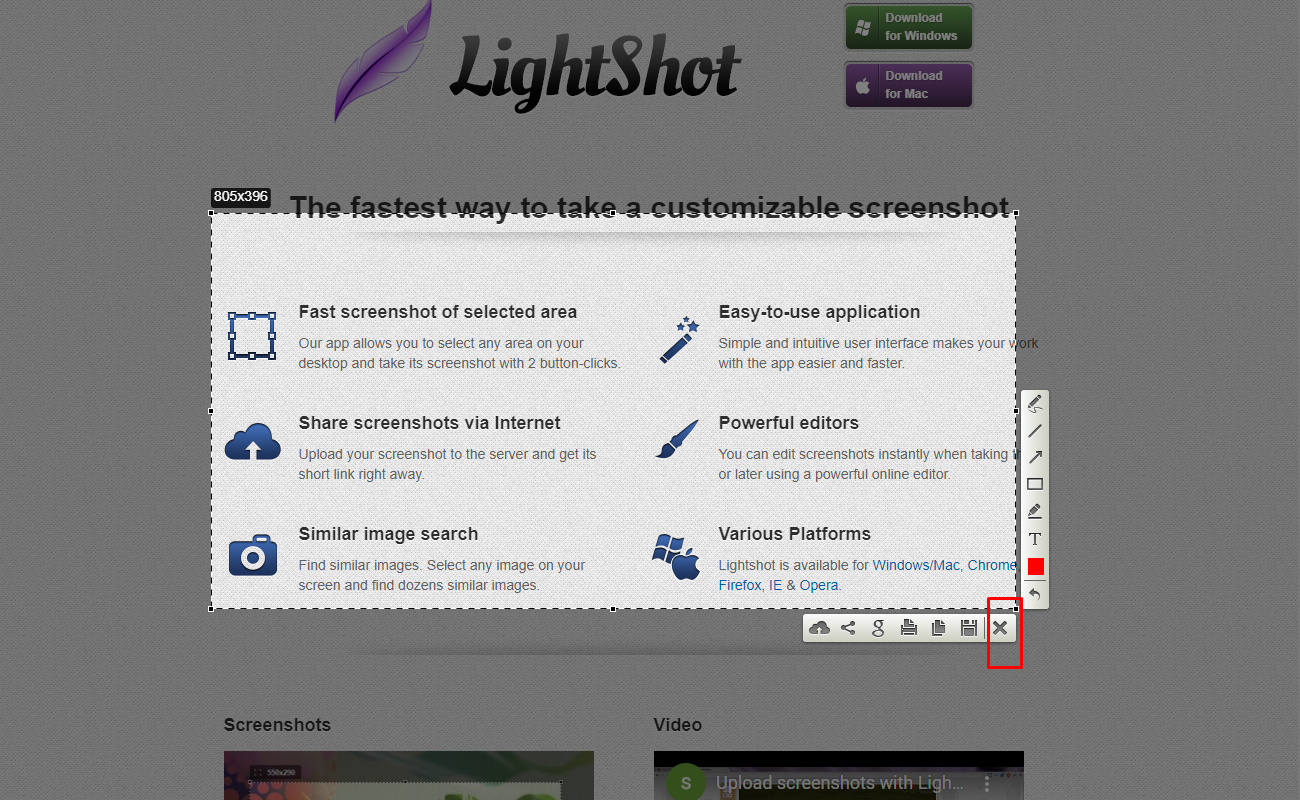This screenshot has height=800, width=1300.
Task: Click the Screenshots section heading
Action: 277,725
